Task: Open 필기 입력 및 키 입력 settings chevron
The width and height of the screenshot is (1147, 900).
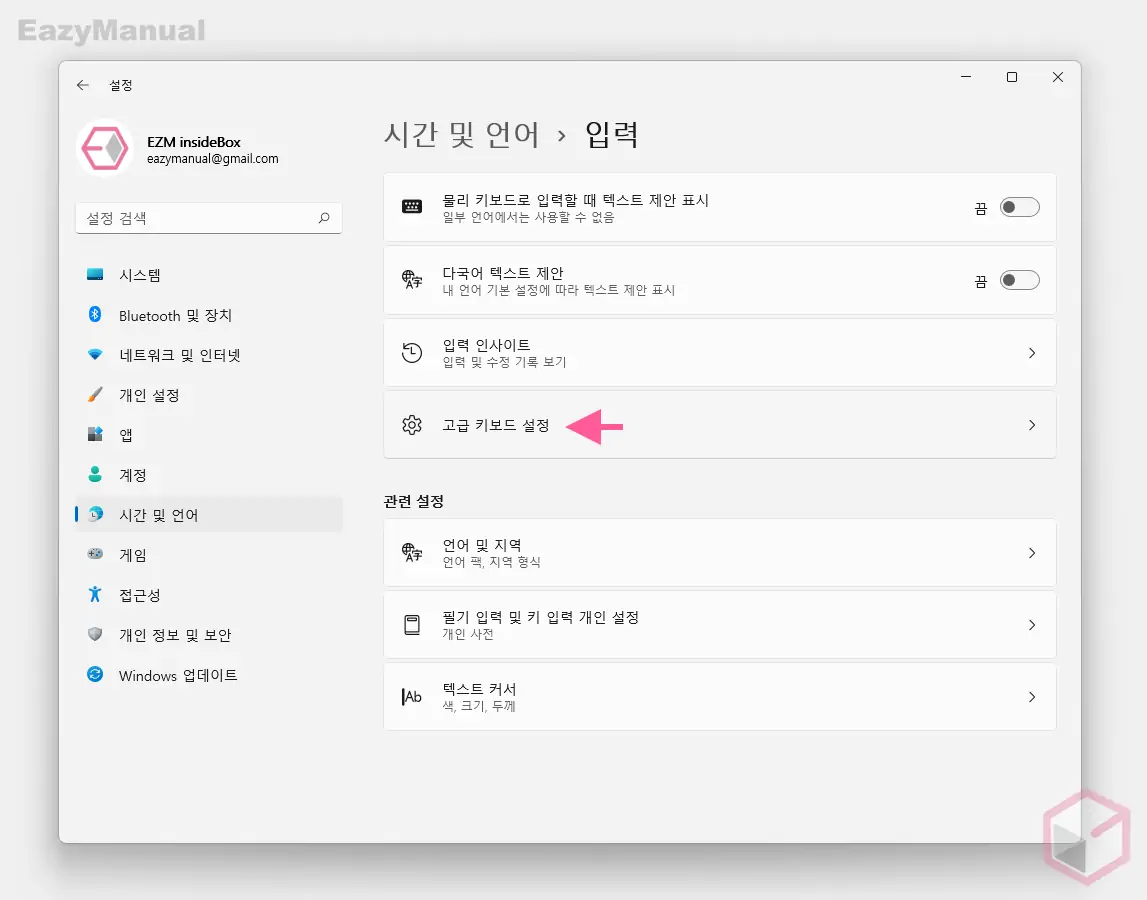Action: click(1032, 625)
